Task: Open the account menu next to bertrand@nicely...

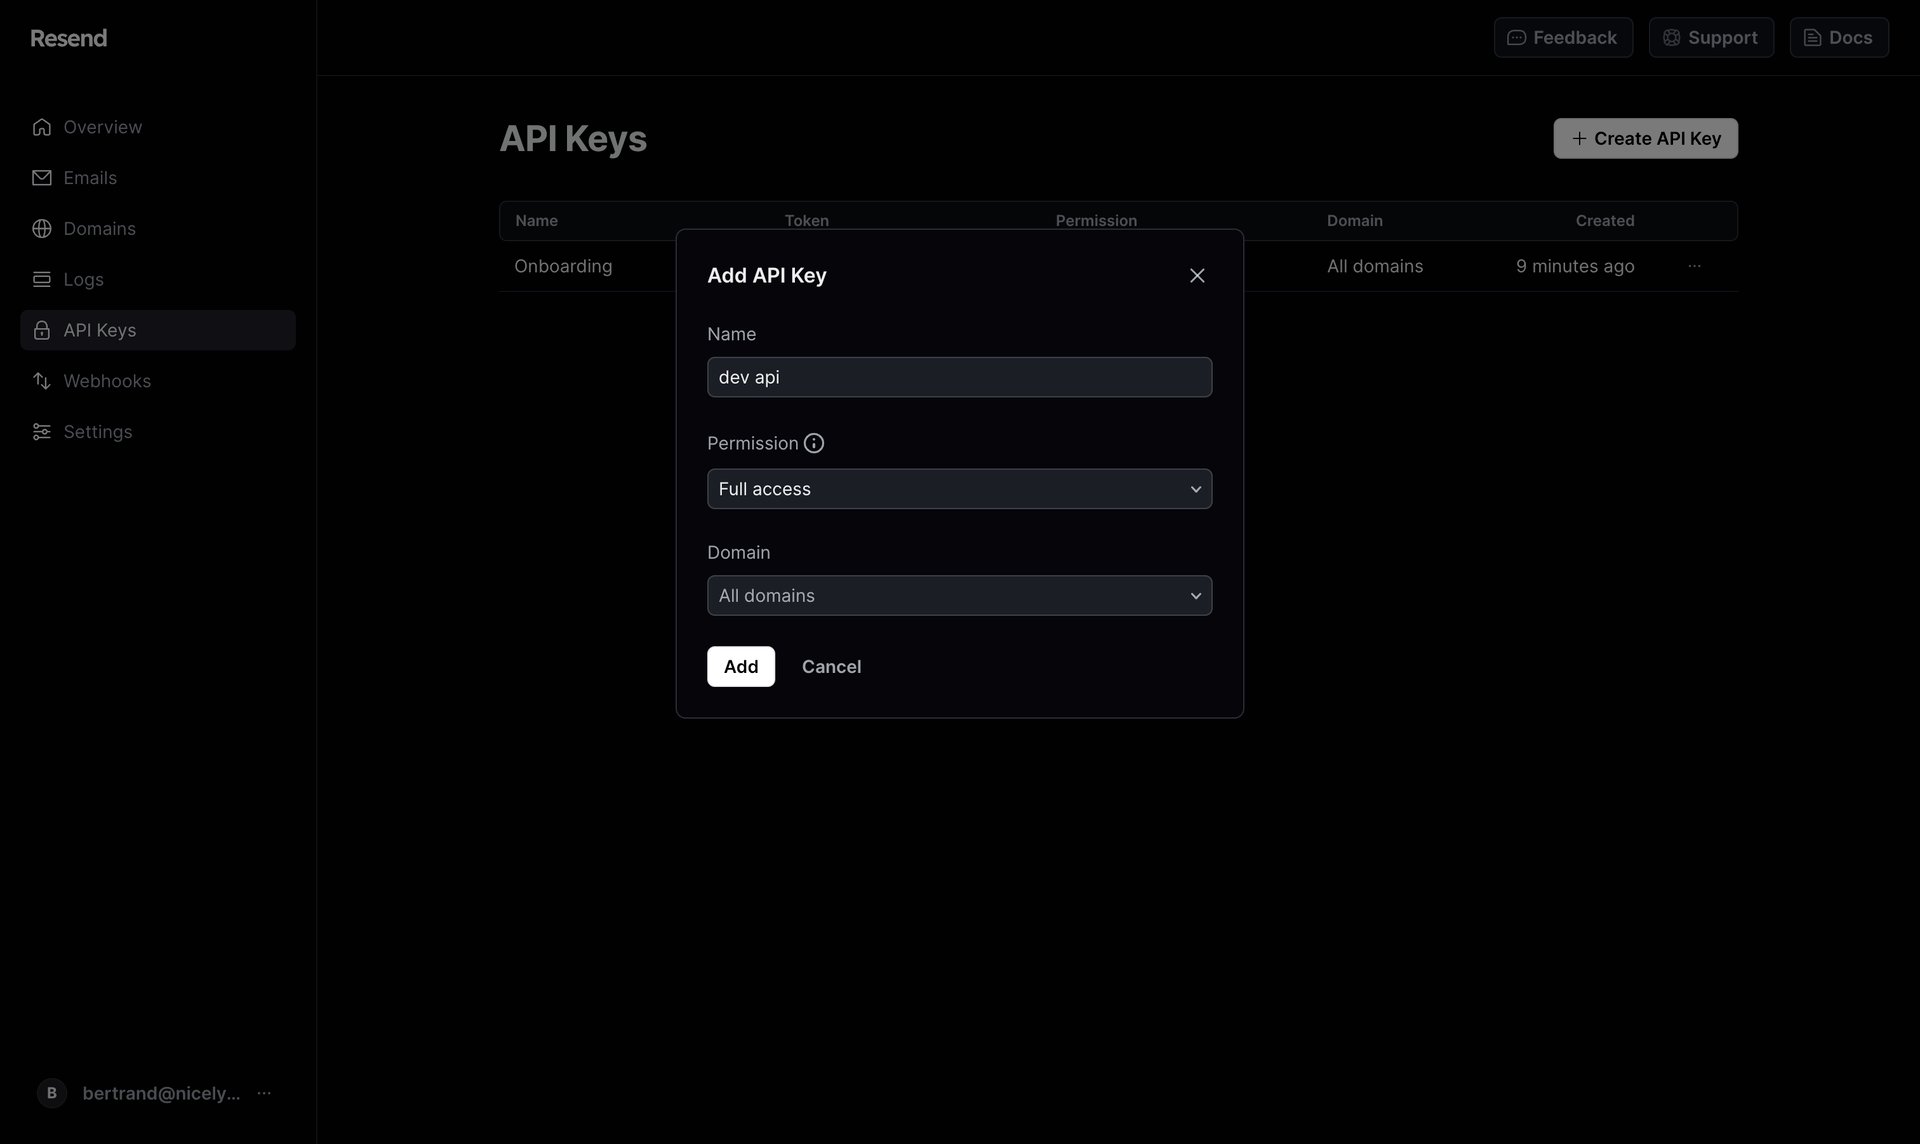Action: click(263, 1093)
